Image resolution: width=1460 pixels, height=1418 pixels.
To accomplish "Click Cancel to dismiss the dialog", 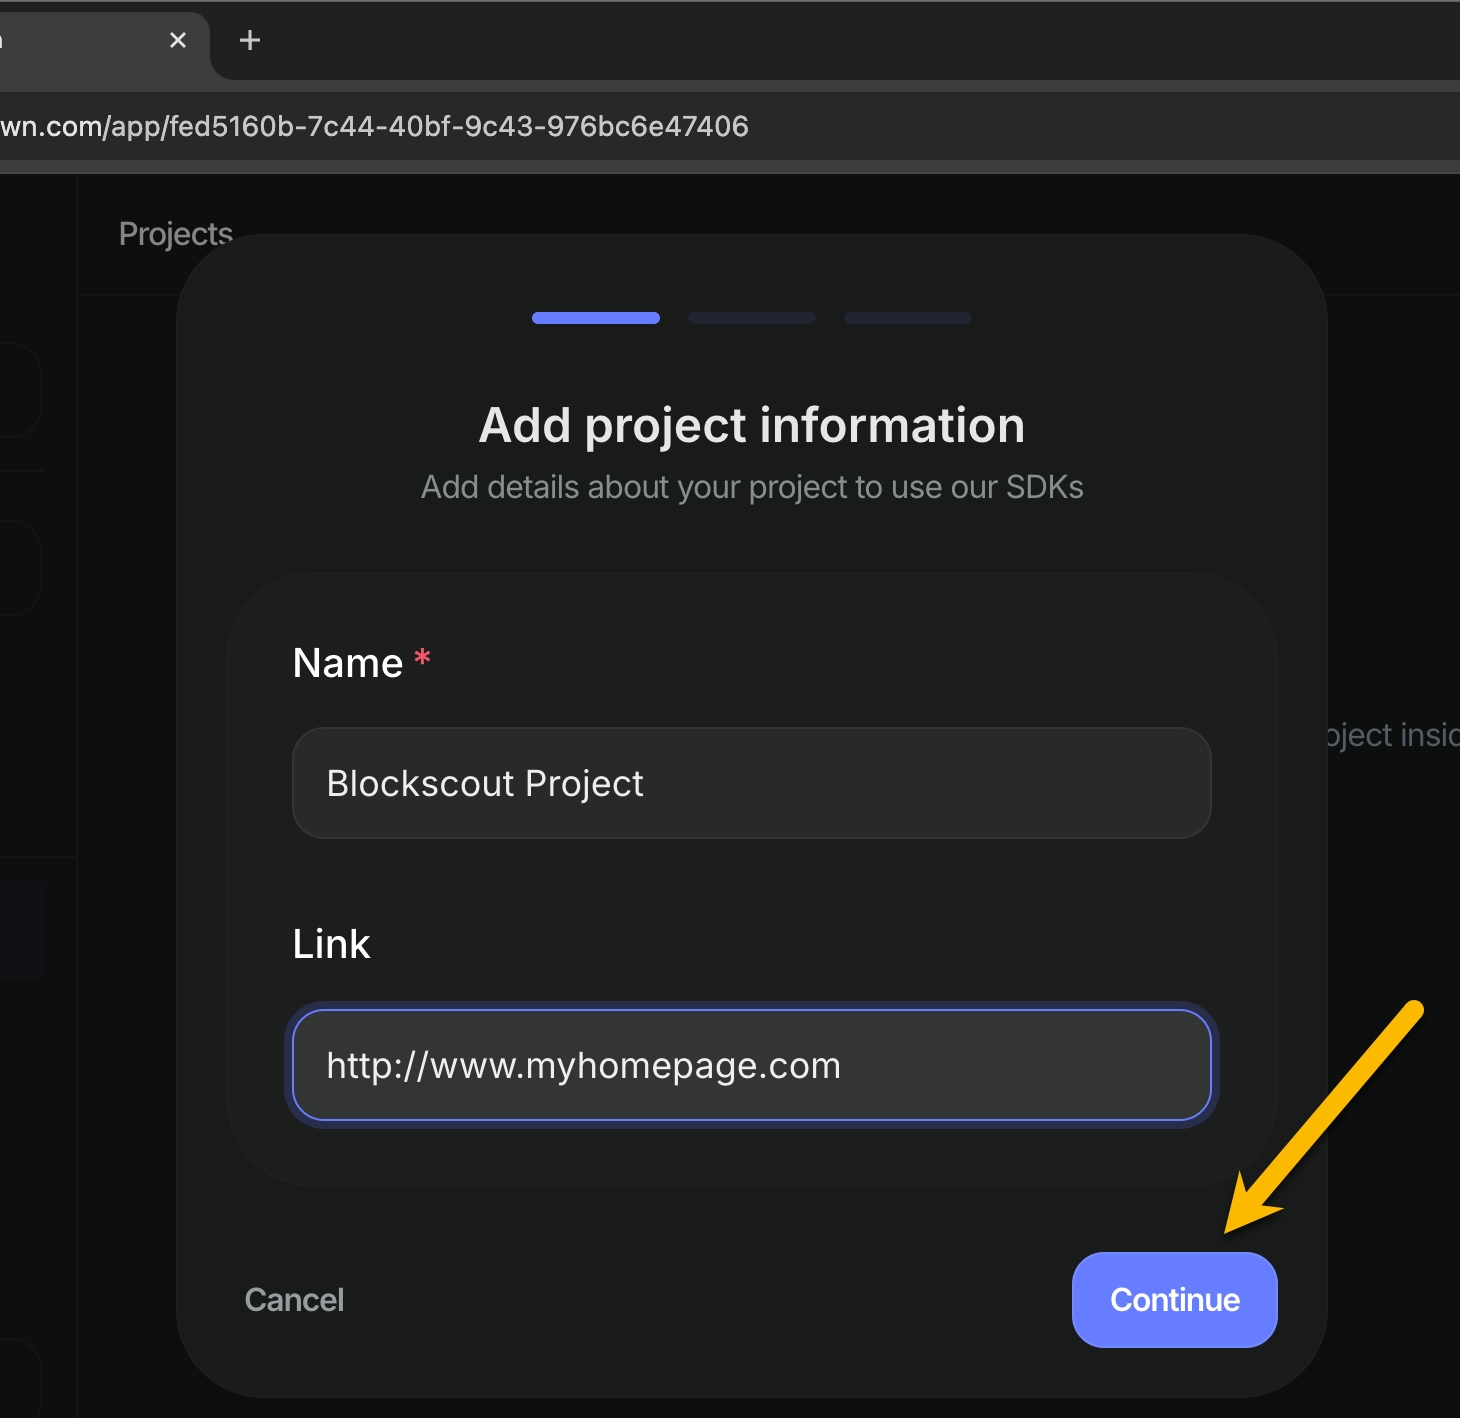I will [x=294, y=1299].
